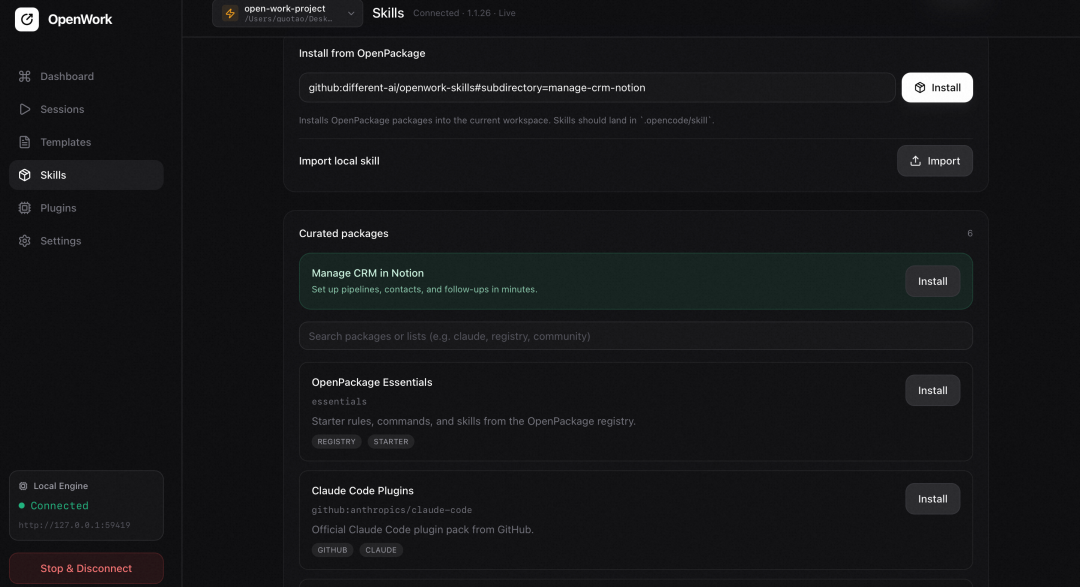Image resolution: width=1080 pixels, height=587 pixels.
Task: Expand the open-work-project workspace dropdown
Action: (351, 13)
